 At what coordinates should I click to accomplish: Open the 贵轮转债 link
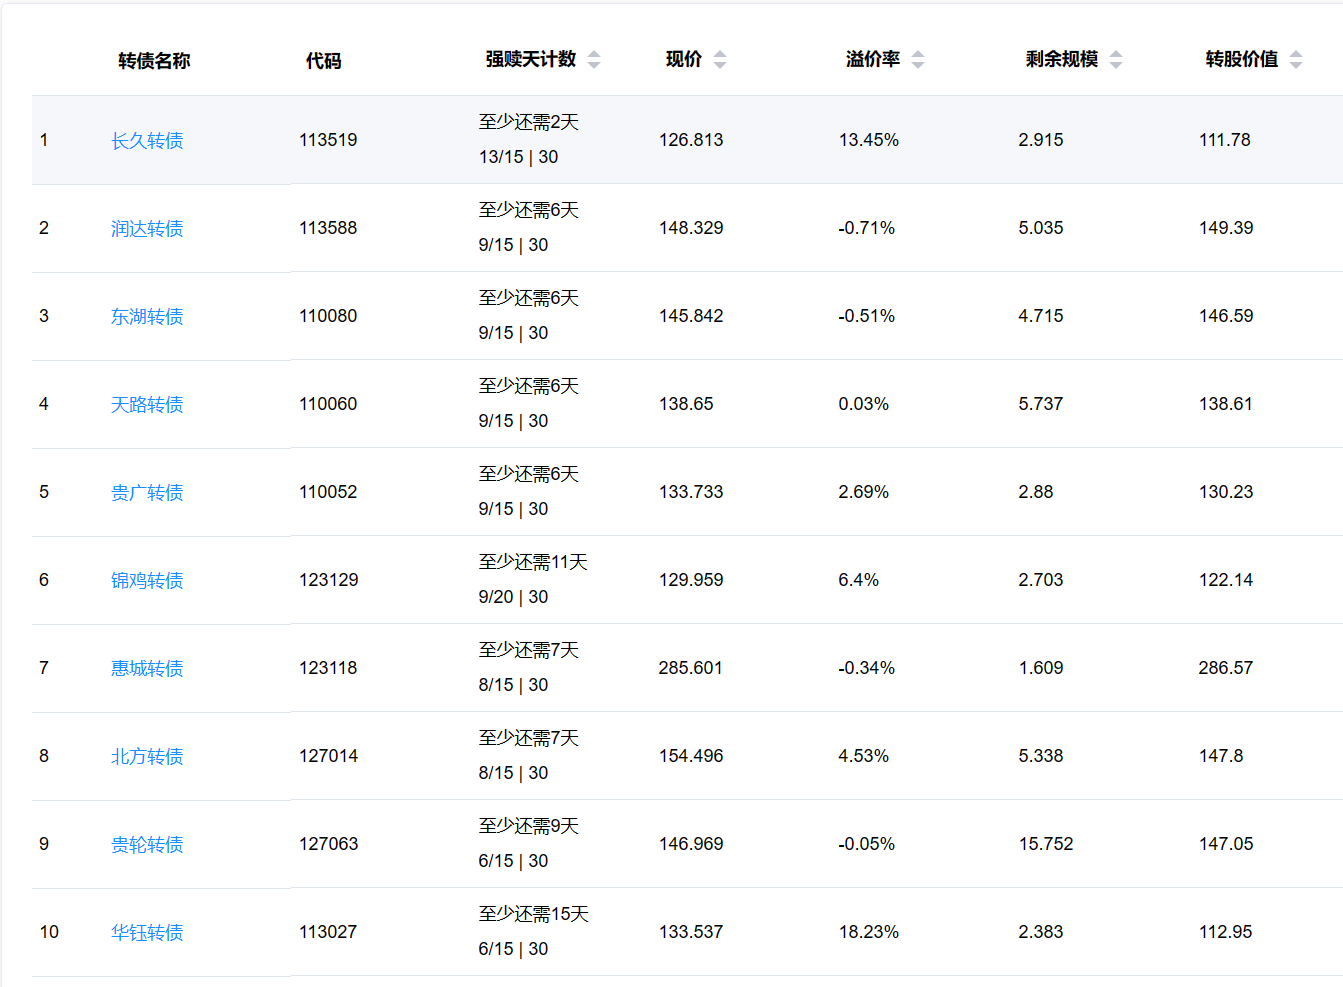(x=147, y=845)
